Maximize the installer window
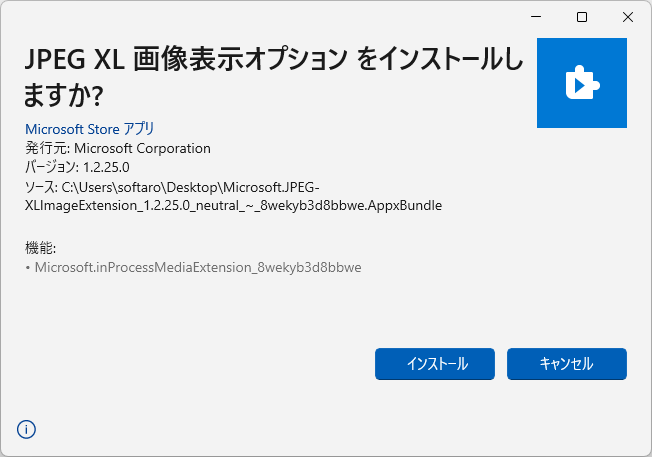This screenshot has height=457, width=652. click(582, 17)
